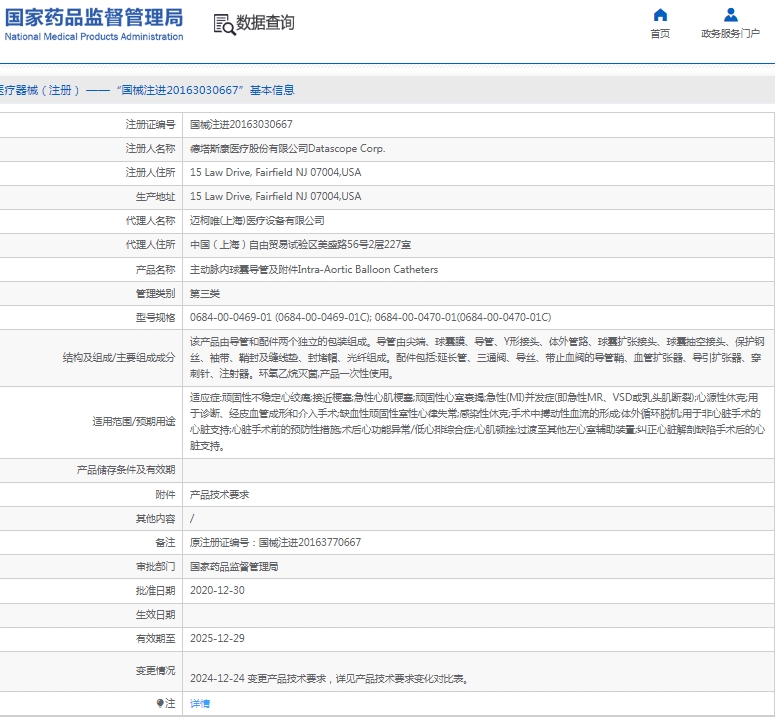Click the structure and composition description text
Image resolution: width=775 pixels, height=722 pixels.
(x=477, y=358)
